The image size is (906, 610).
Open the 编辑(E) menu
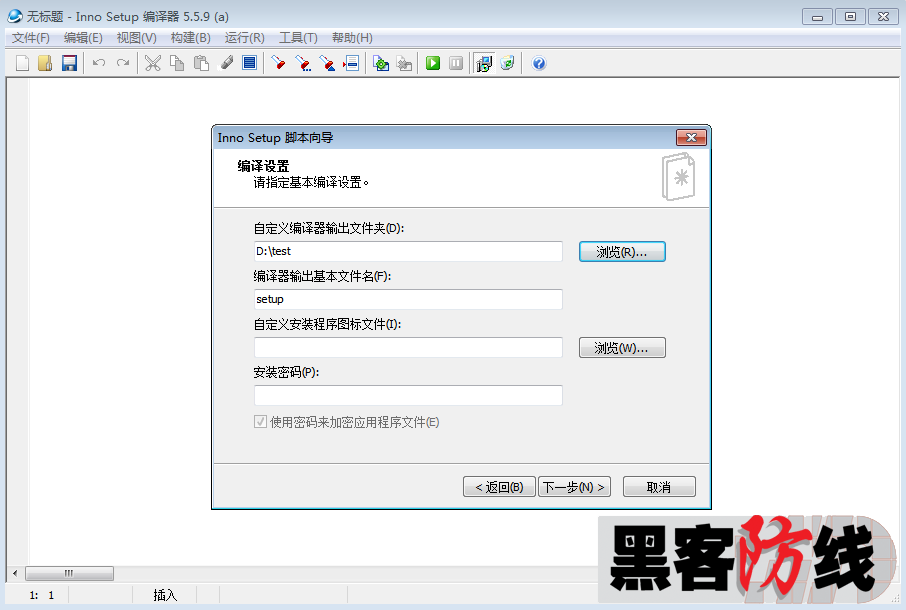pyautogui.click(x=83, y=38)
